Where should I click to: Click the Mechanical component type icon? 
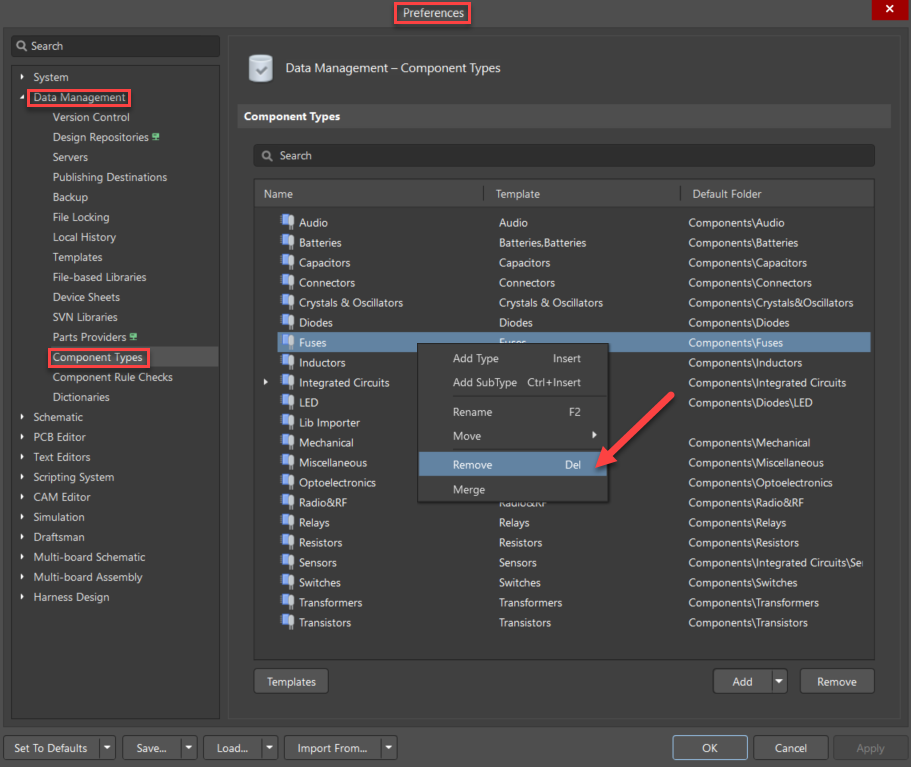pyautogui.click(x=288, y=442)
